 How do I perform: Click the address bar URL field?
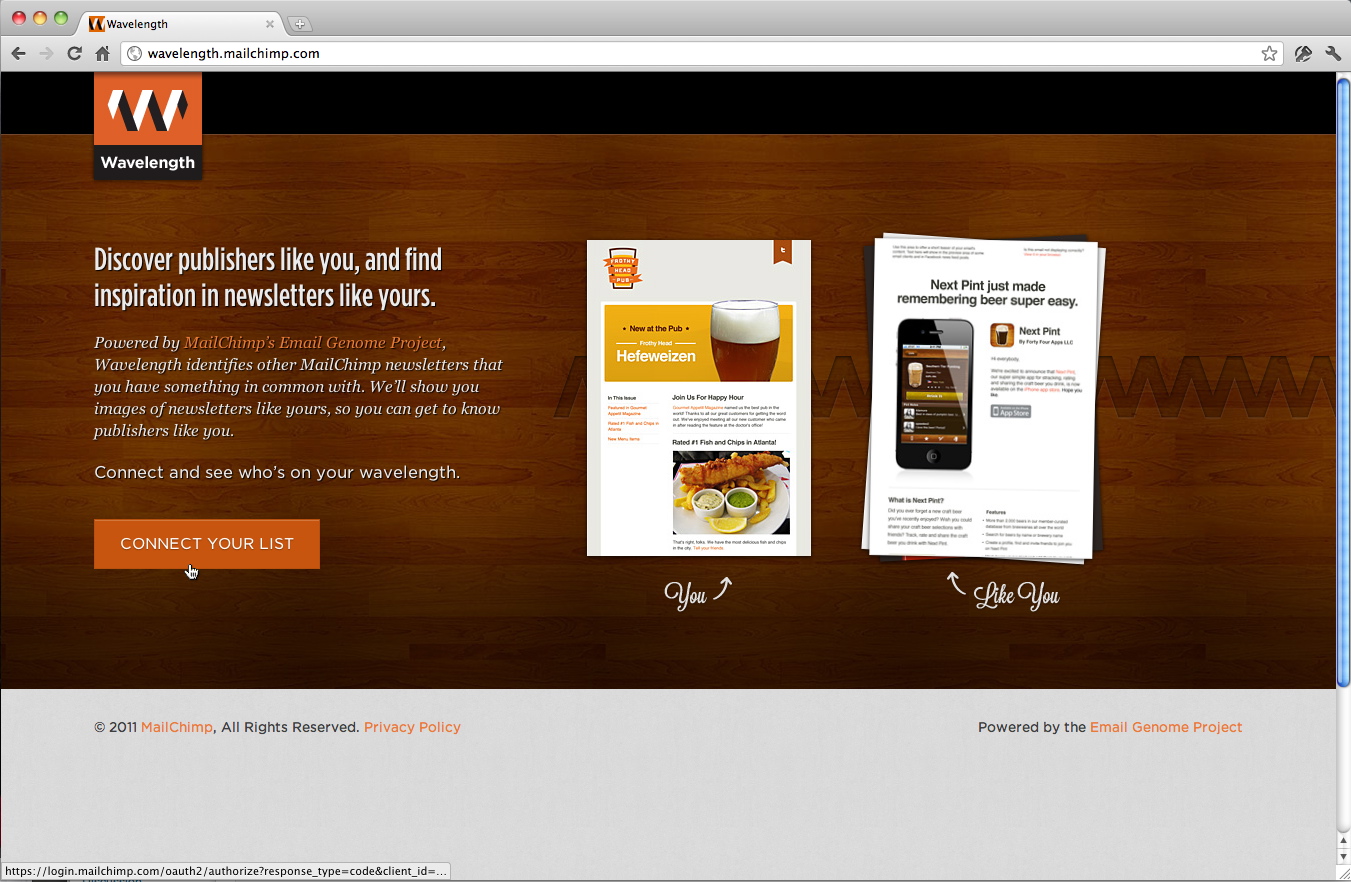(x=690, y=54)
